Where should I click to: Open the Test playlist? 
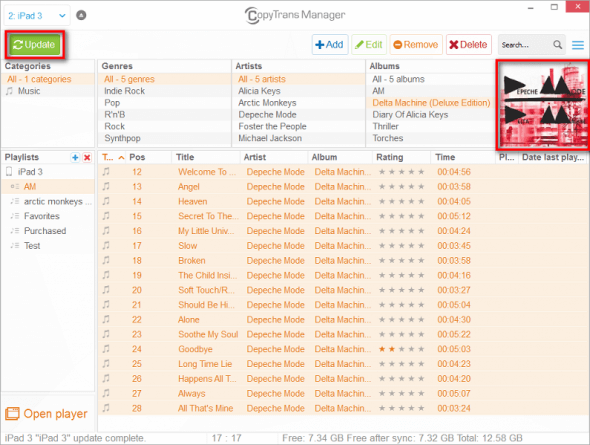click(x=48, y=246)
